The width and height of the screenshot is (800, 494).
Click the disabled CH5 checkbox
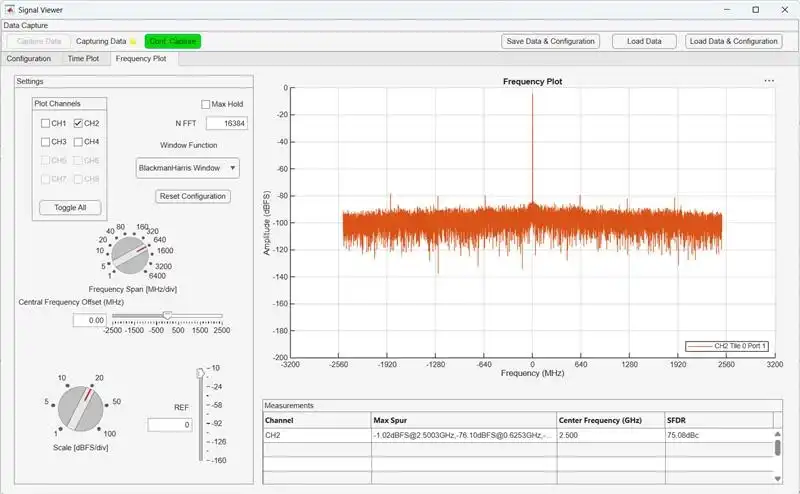[45, 160]
